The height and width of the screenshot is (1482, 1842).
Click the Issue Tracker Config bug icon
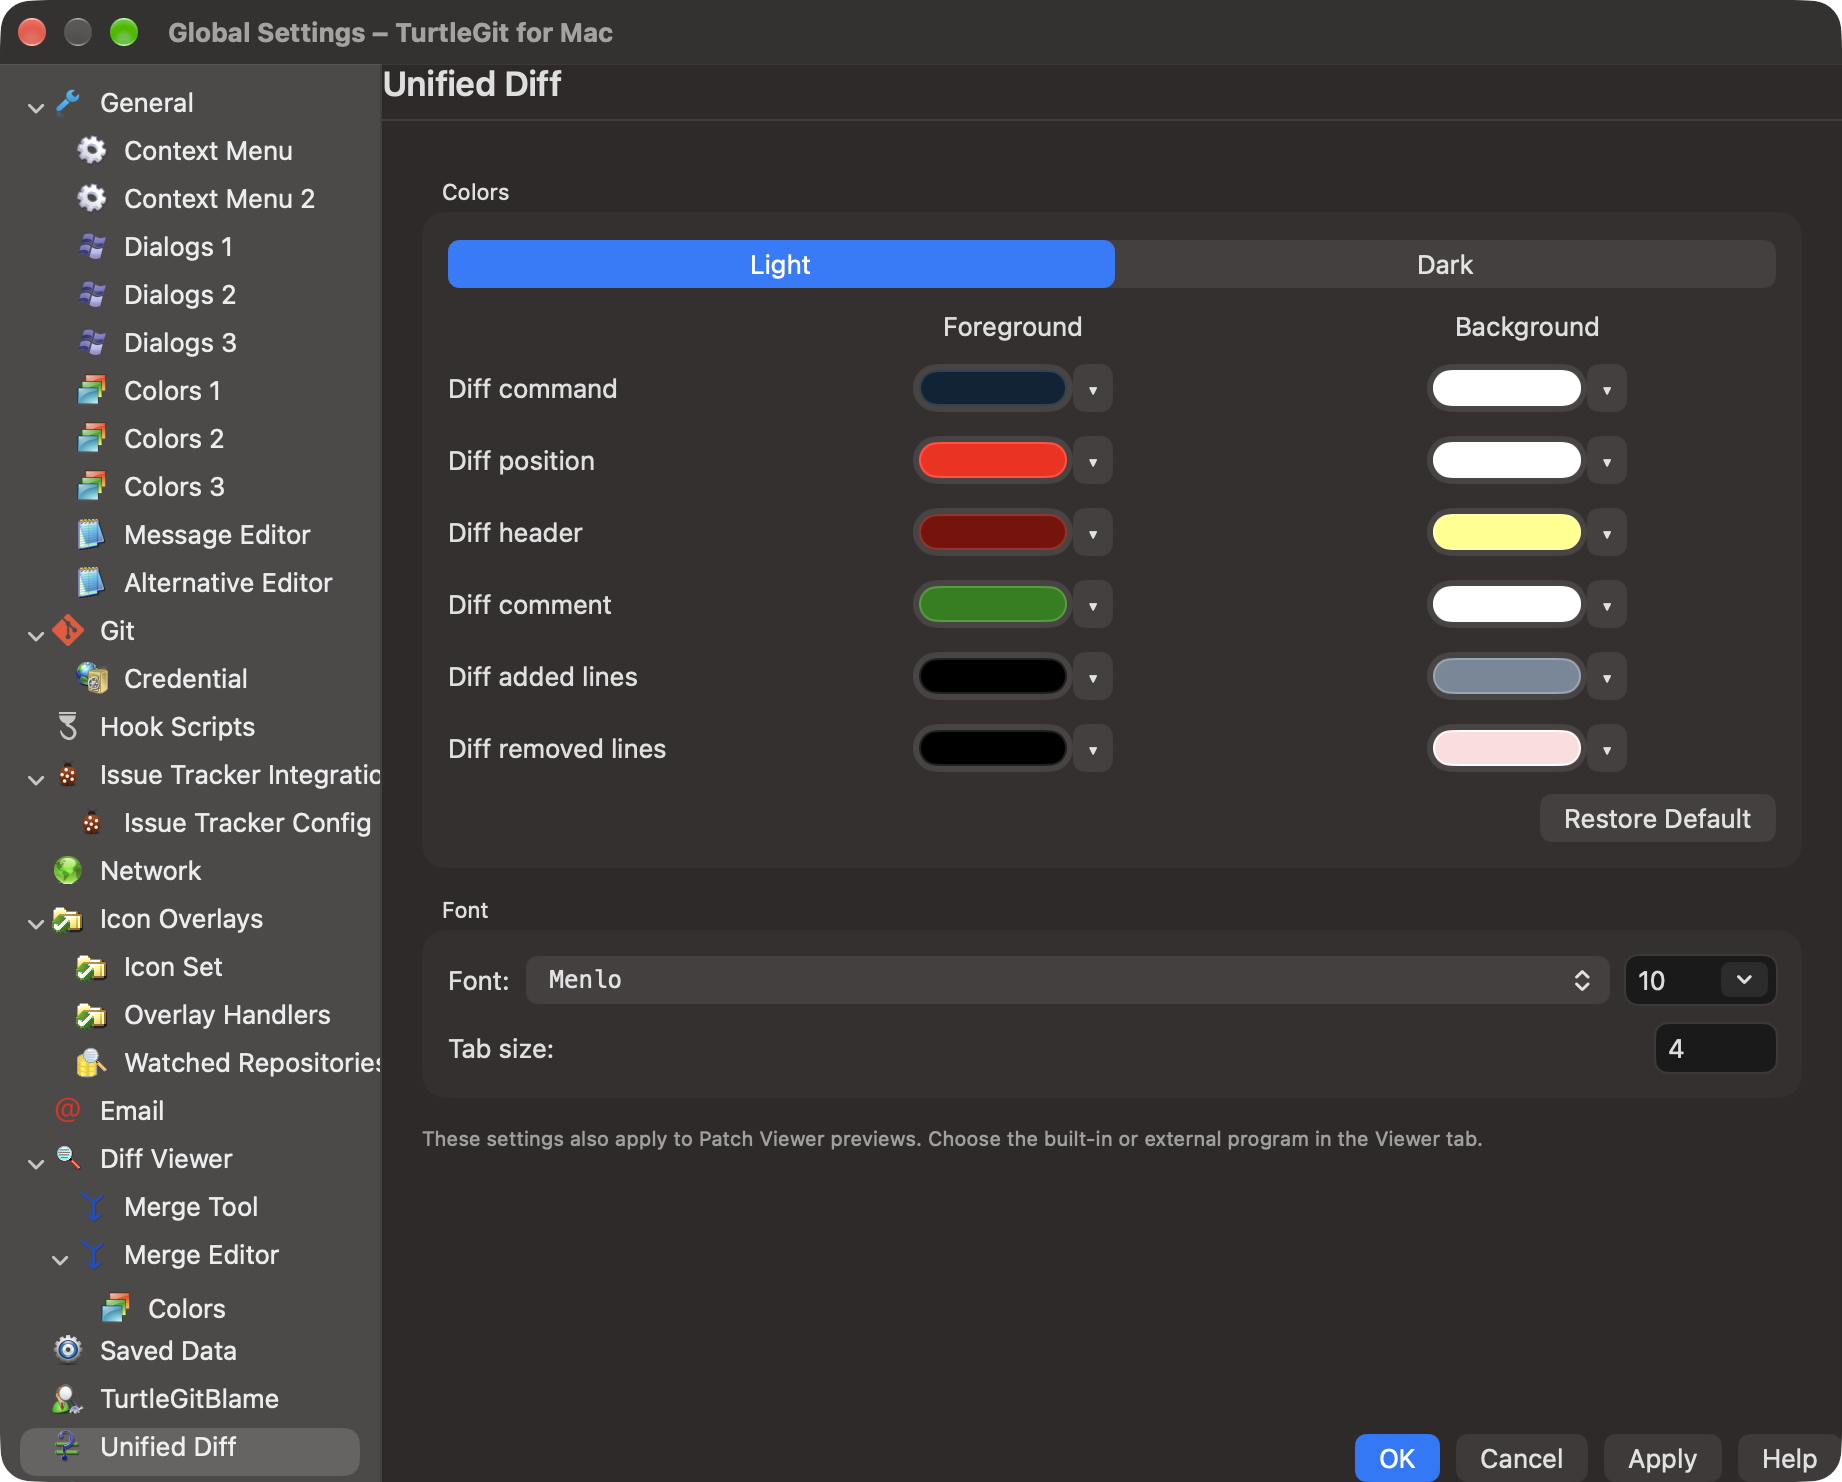92,822
